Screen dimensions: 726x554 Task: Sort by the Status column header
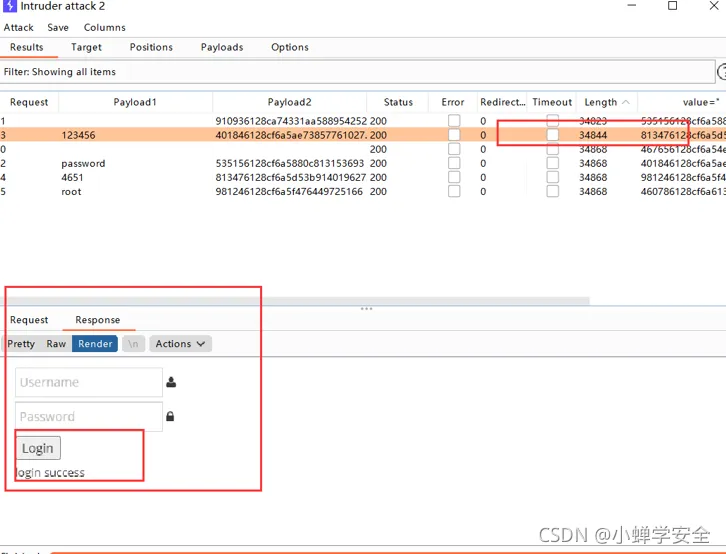coord(398,102)
